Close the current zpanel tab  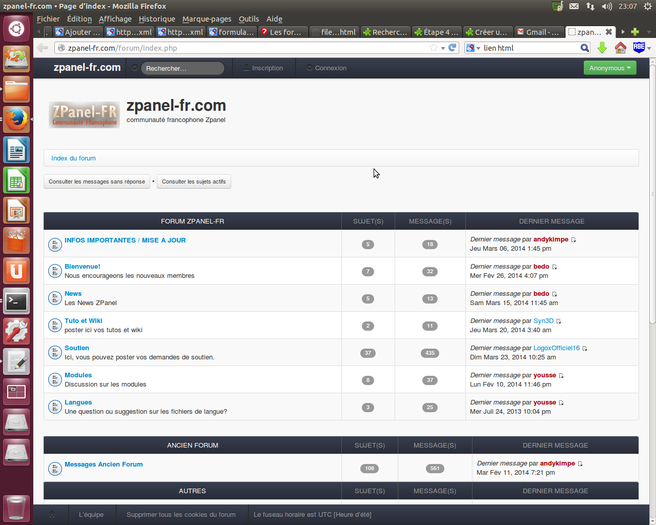tap(609, 32)
